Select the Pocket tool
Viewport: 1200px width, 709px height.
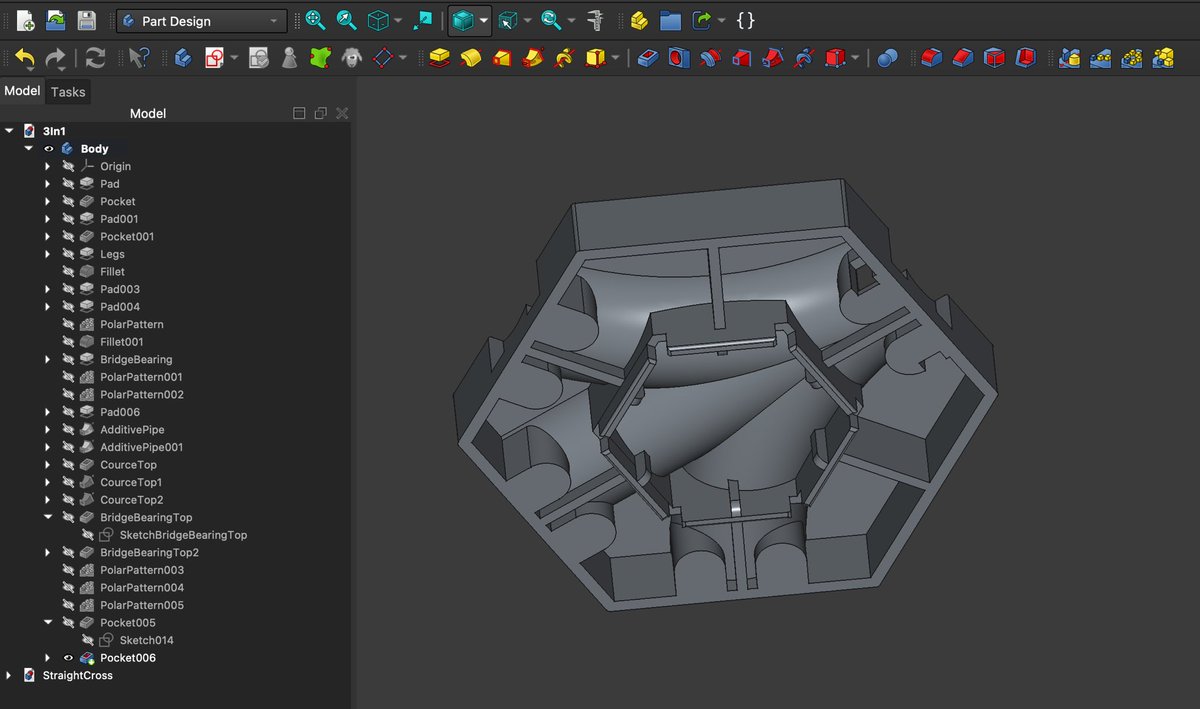(x=647, y=59)
